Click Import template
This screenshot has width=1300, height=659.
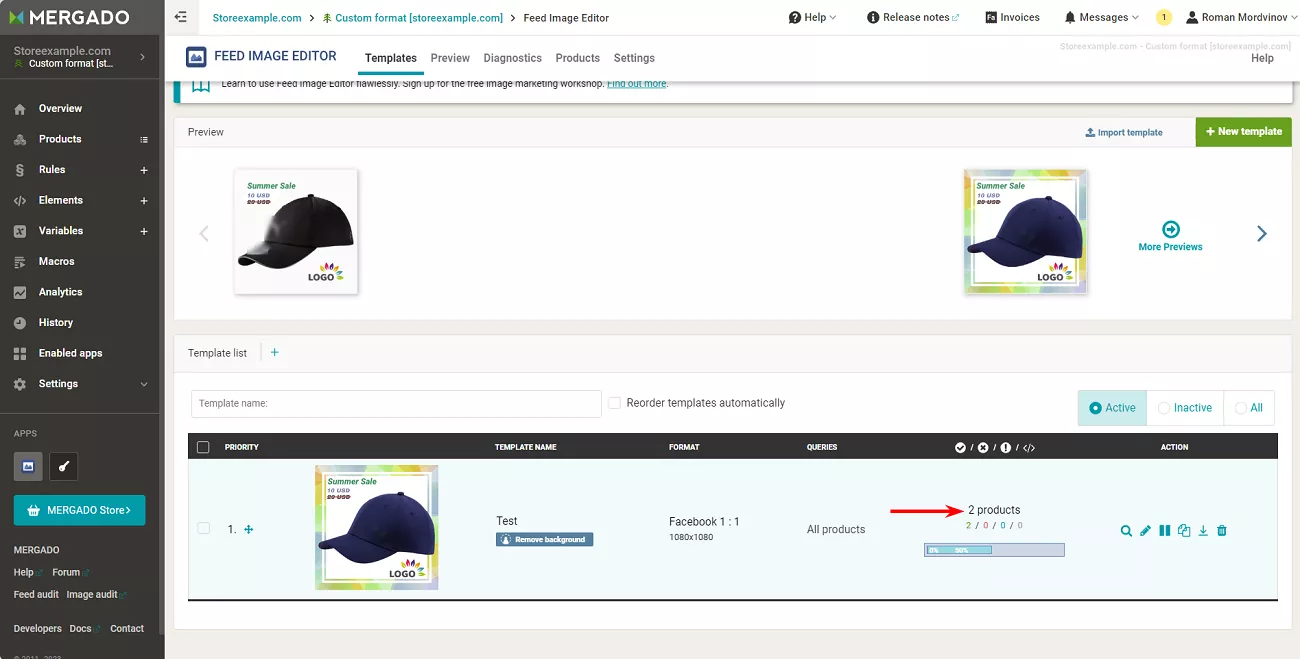click(x=1124, y=132)
